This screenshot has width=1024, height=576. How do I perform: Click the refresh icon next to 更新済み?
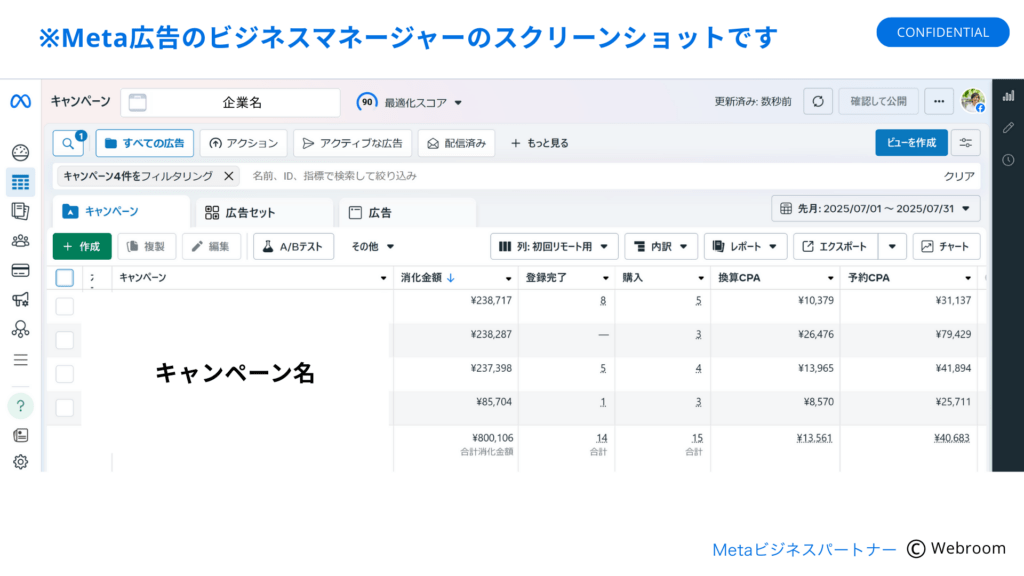pyautogui.click(x=818, y=101)
